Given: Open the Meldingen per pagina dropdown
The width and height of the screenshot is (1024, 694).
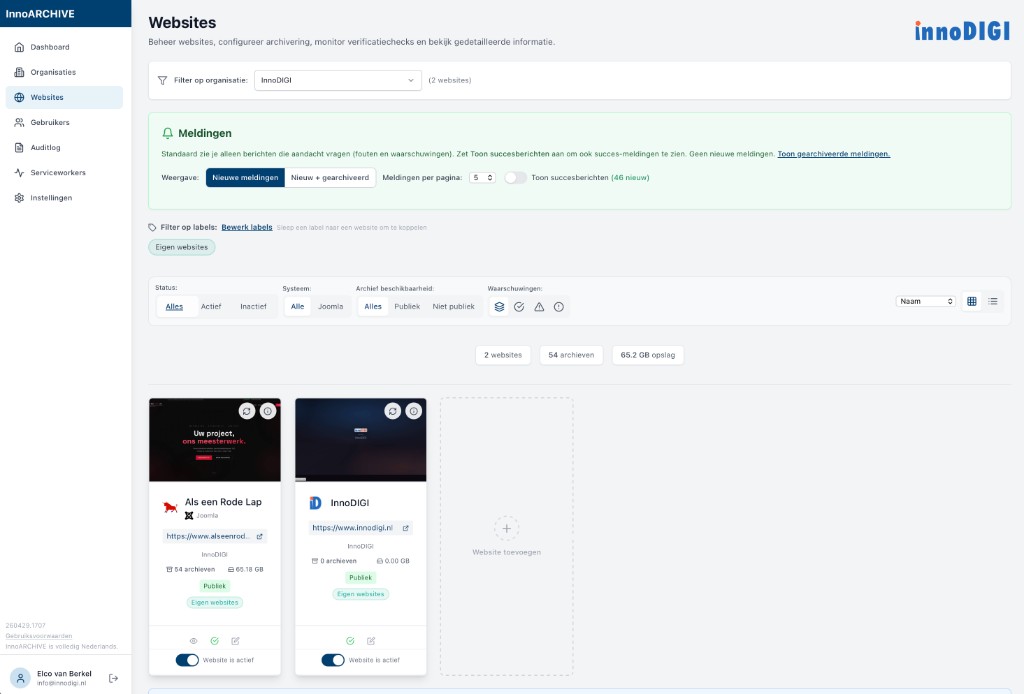Looking at the screenshot, I should (x=483, y=177).
